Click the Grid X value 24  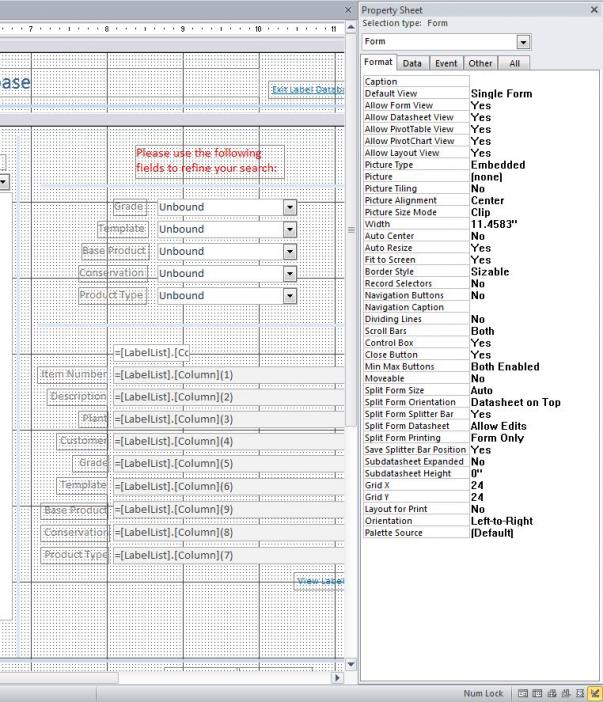[x=477, y=485]
